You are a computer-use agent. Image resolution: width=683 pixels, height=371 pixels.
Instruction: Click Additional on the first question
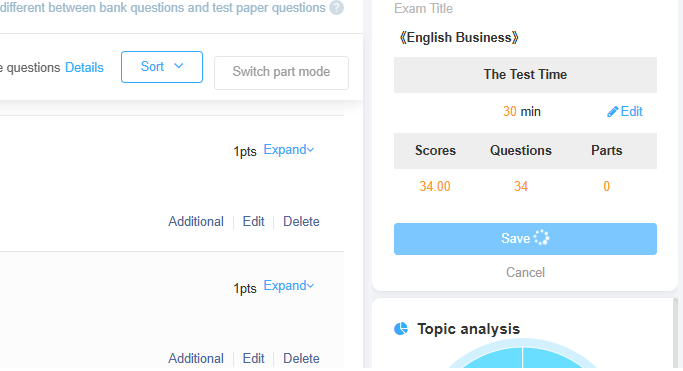[196, 222]
